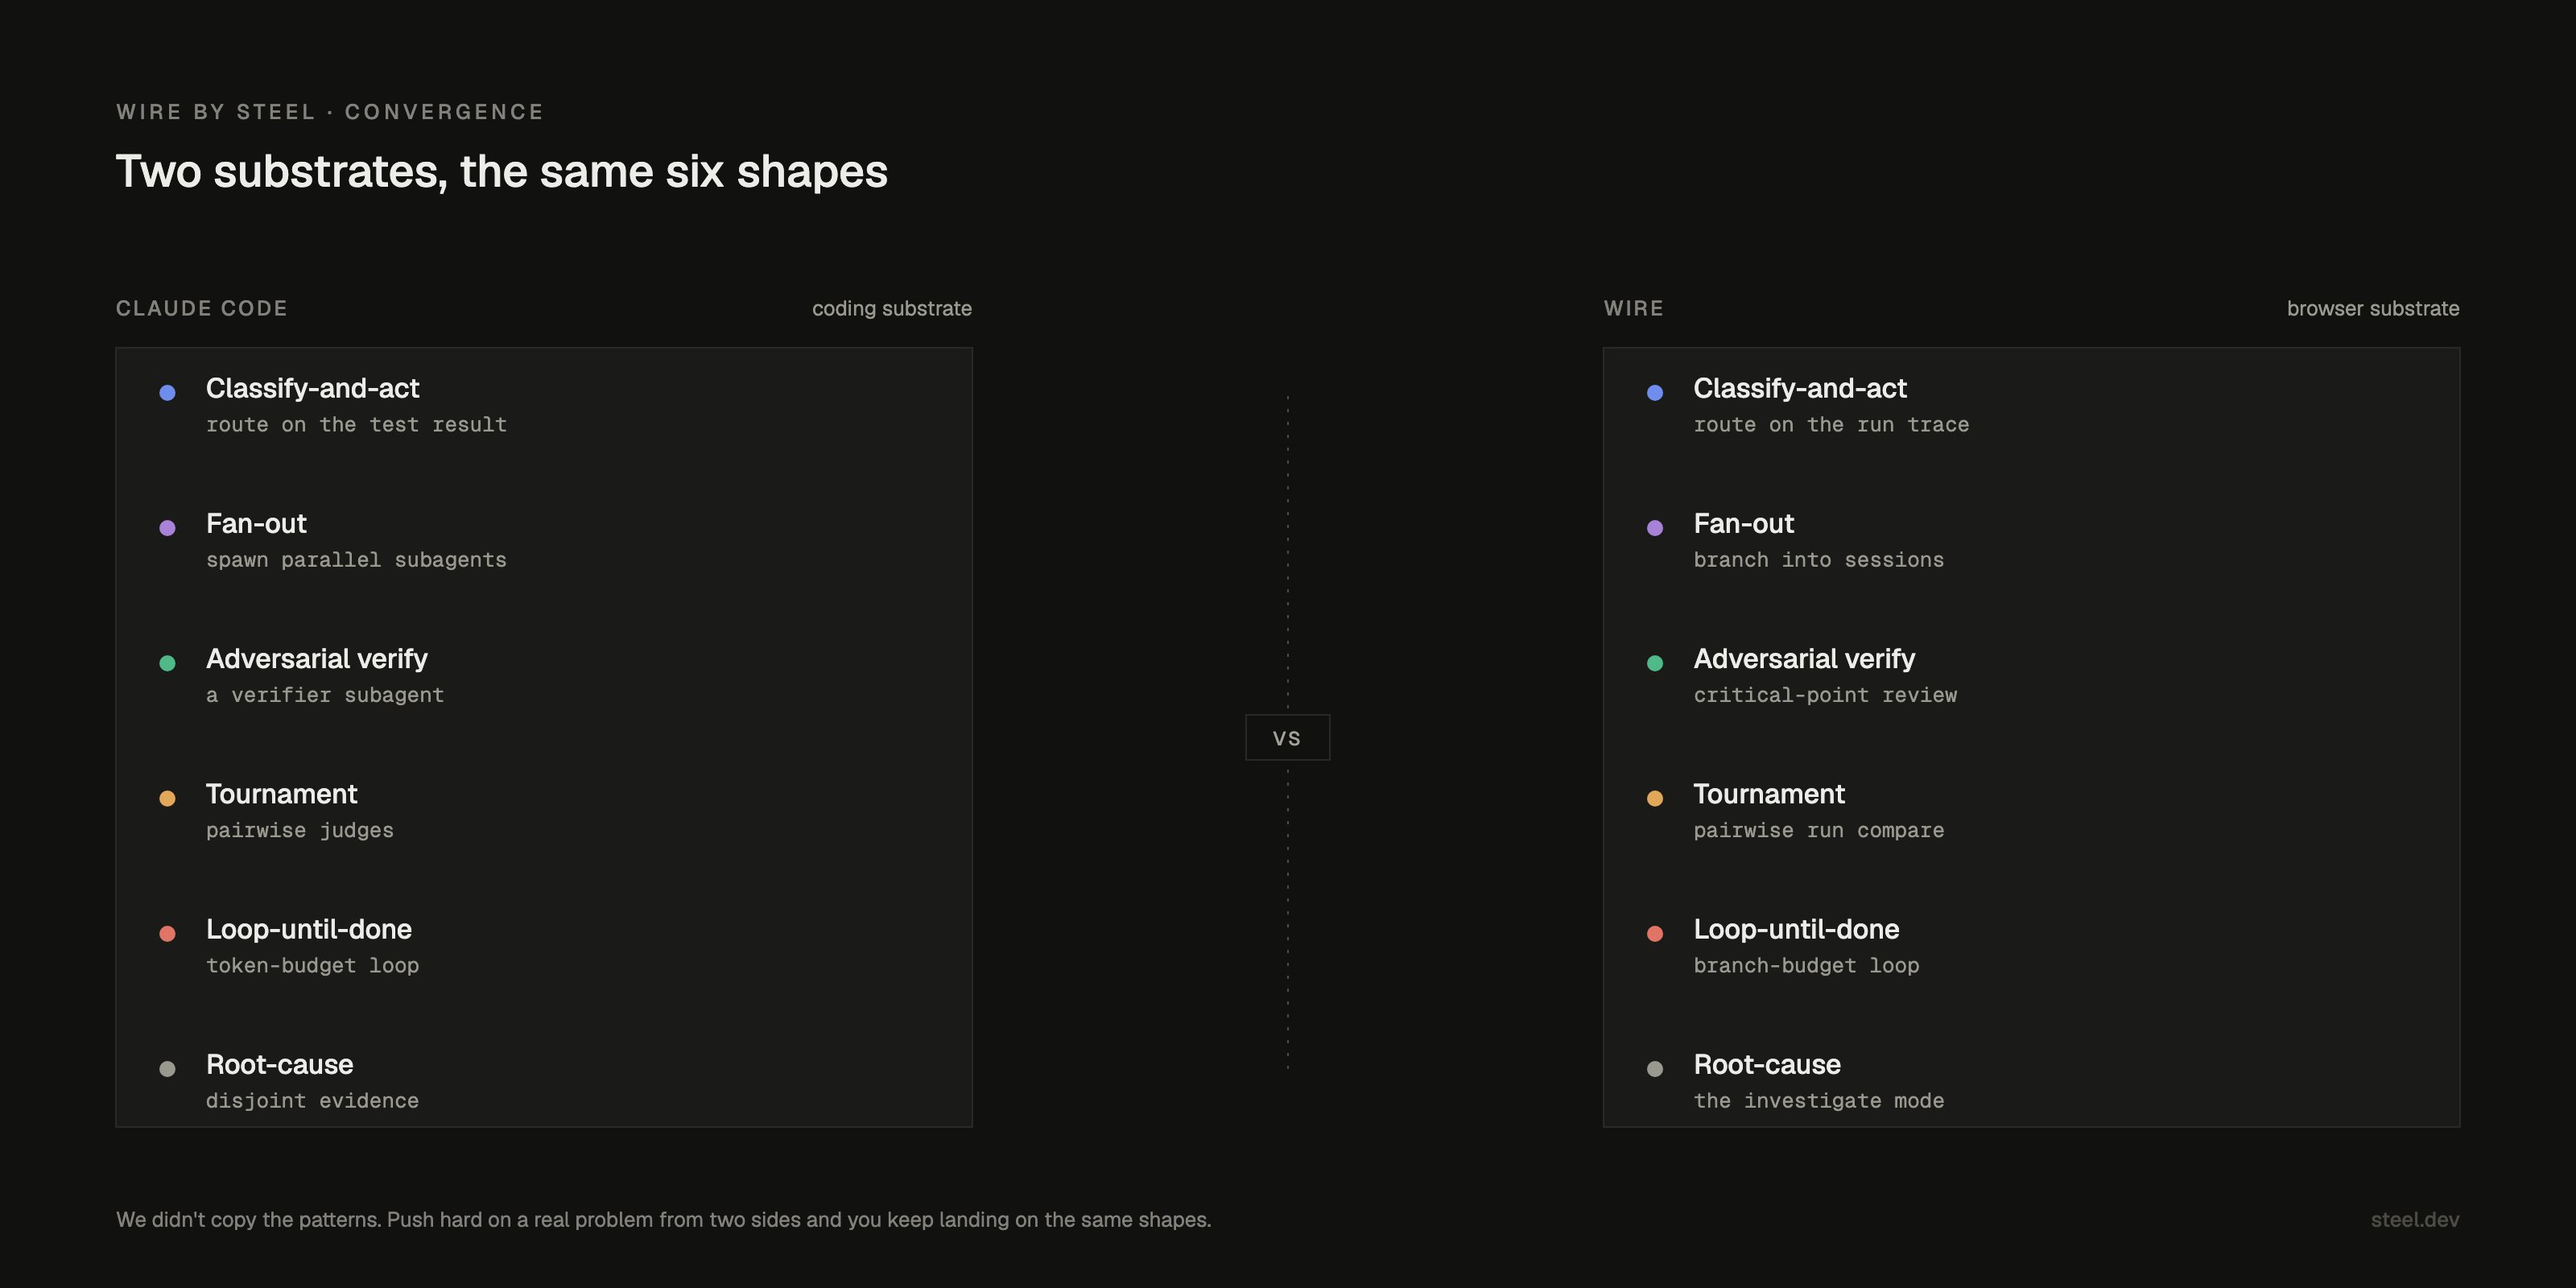Select the "CLAUDE CODE" column heading
The height and width of the screenshot is (1288, 2576).
tap(202, 308)
